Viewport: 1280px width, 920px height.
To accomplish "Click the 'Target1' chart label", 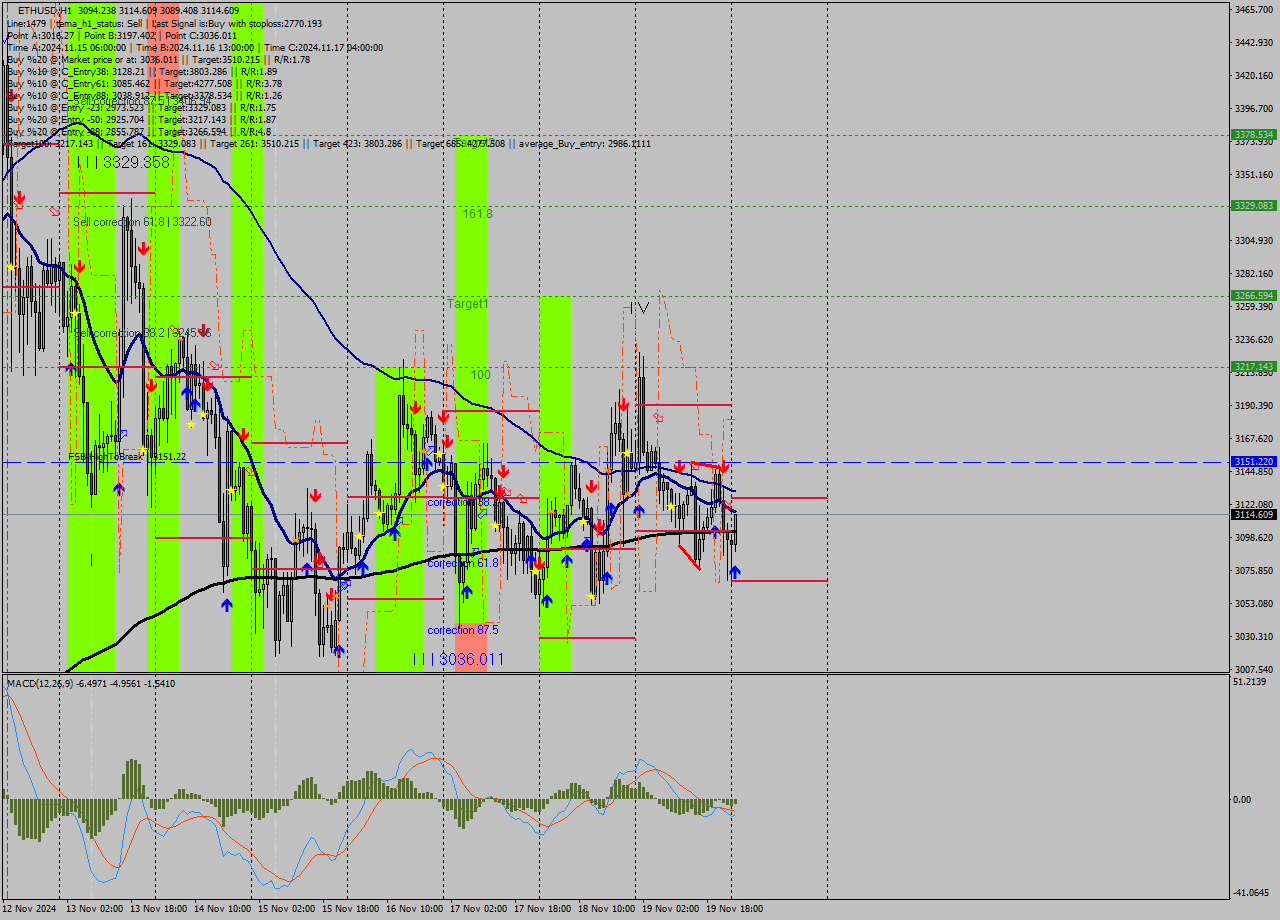I will (467, 303).
